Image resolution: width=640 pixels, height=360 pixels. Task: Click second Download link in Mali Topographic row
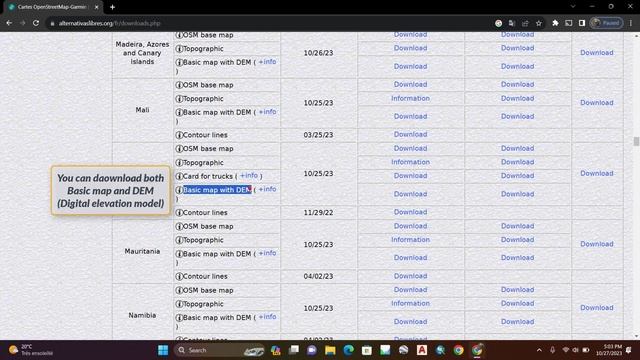(x=518, y=98)
